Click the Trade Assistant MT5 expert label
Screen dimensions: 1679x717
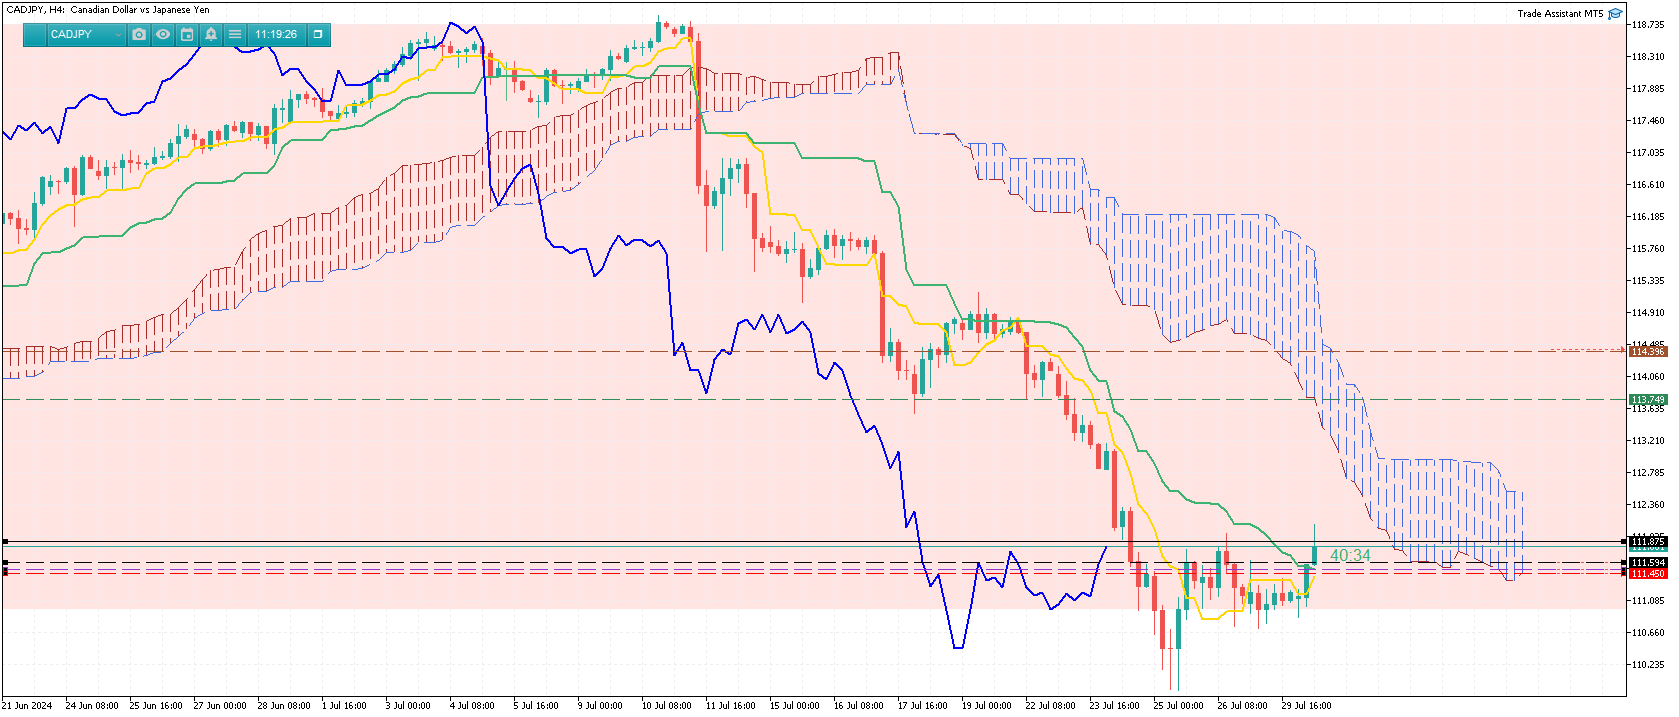[1559, 14]
